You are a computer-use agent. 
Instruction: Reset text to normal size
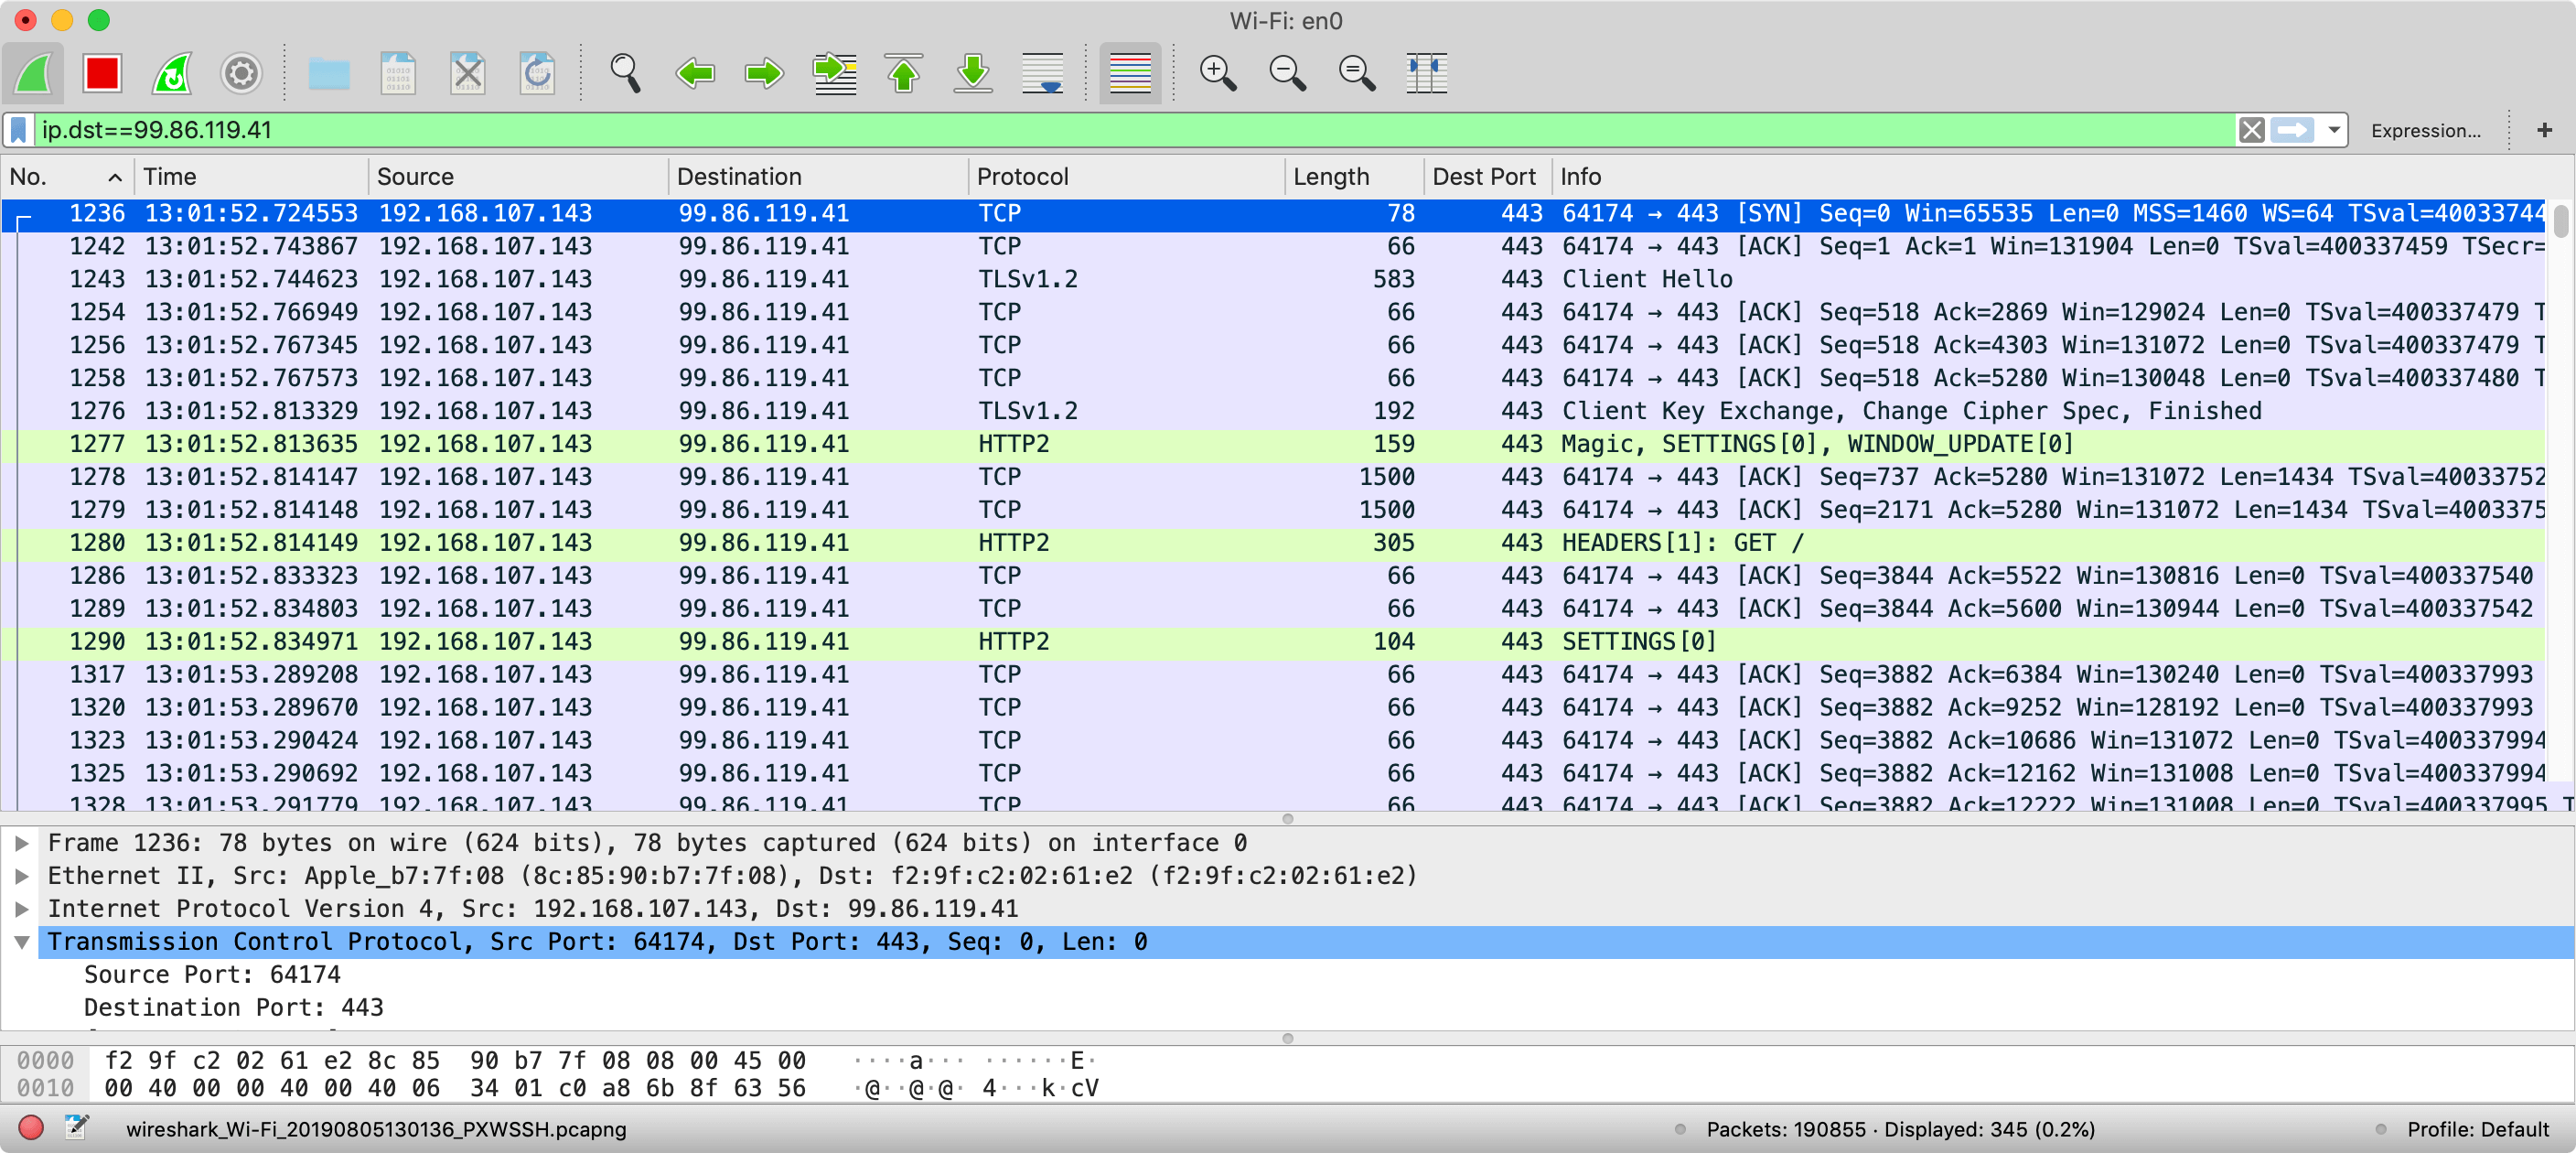[1356, 73]
